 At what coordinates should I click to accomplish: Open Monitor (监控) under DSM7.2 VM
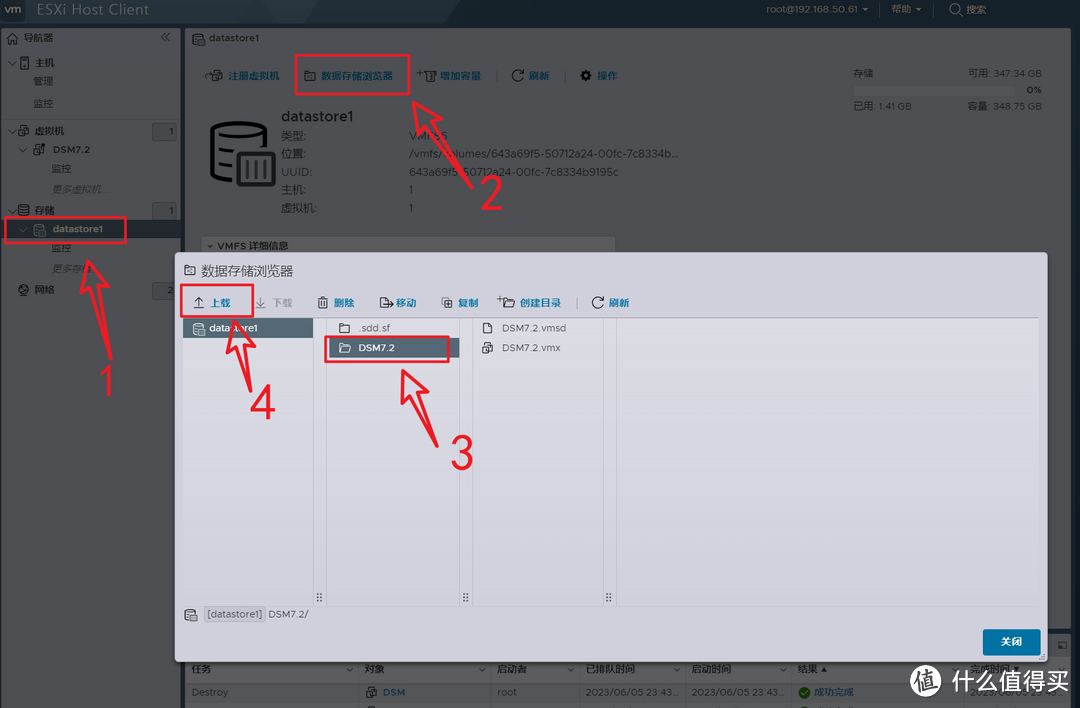coord(61,169)
